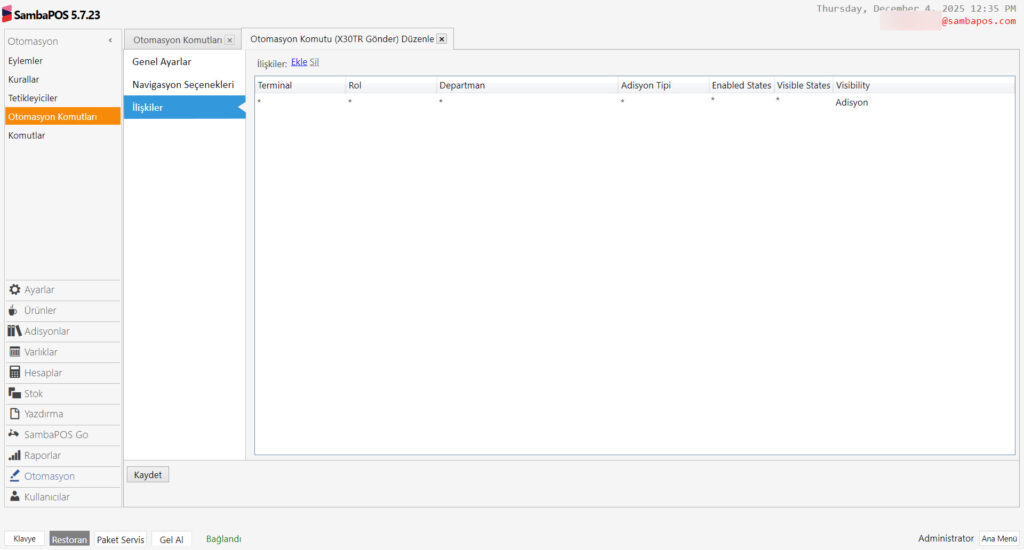Close the Otomasyon Komutları tab
This screenshot has width=1024, height=550.
[229, 40]
